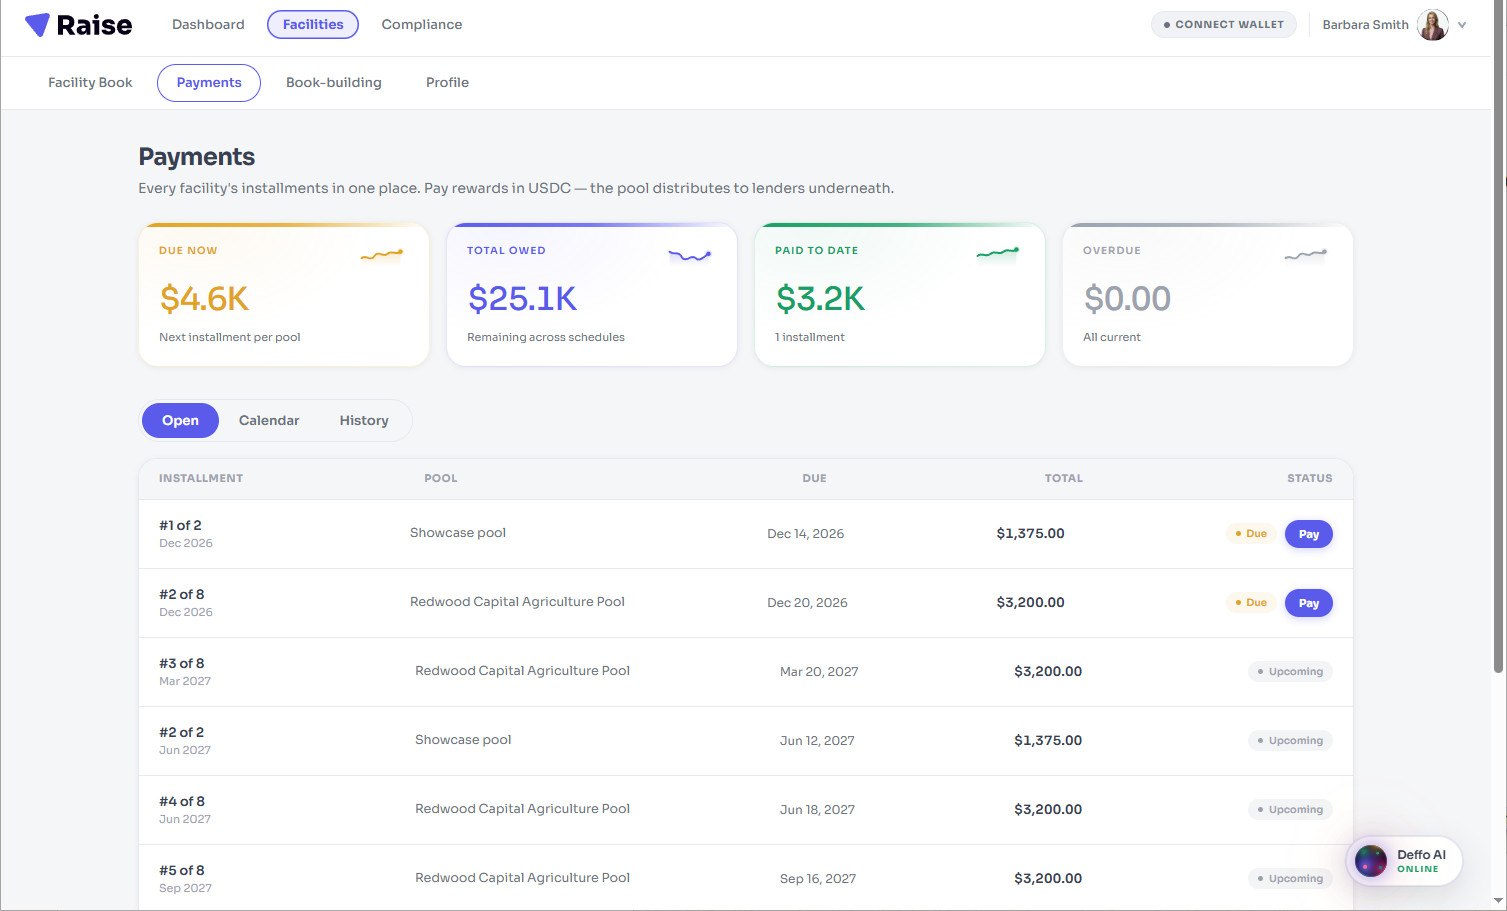Open the Book-building tab

334,83
